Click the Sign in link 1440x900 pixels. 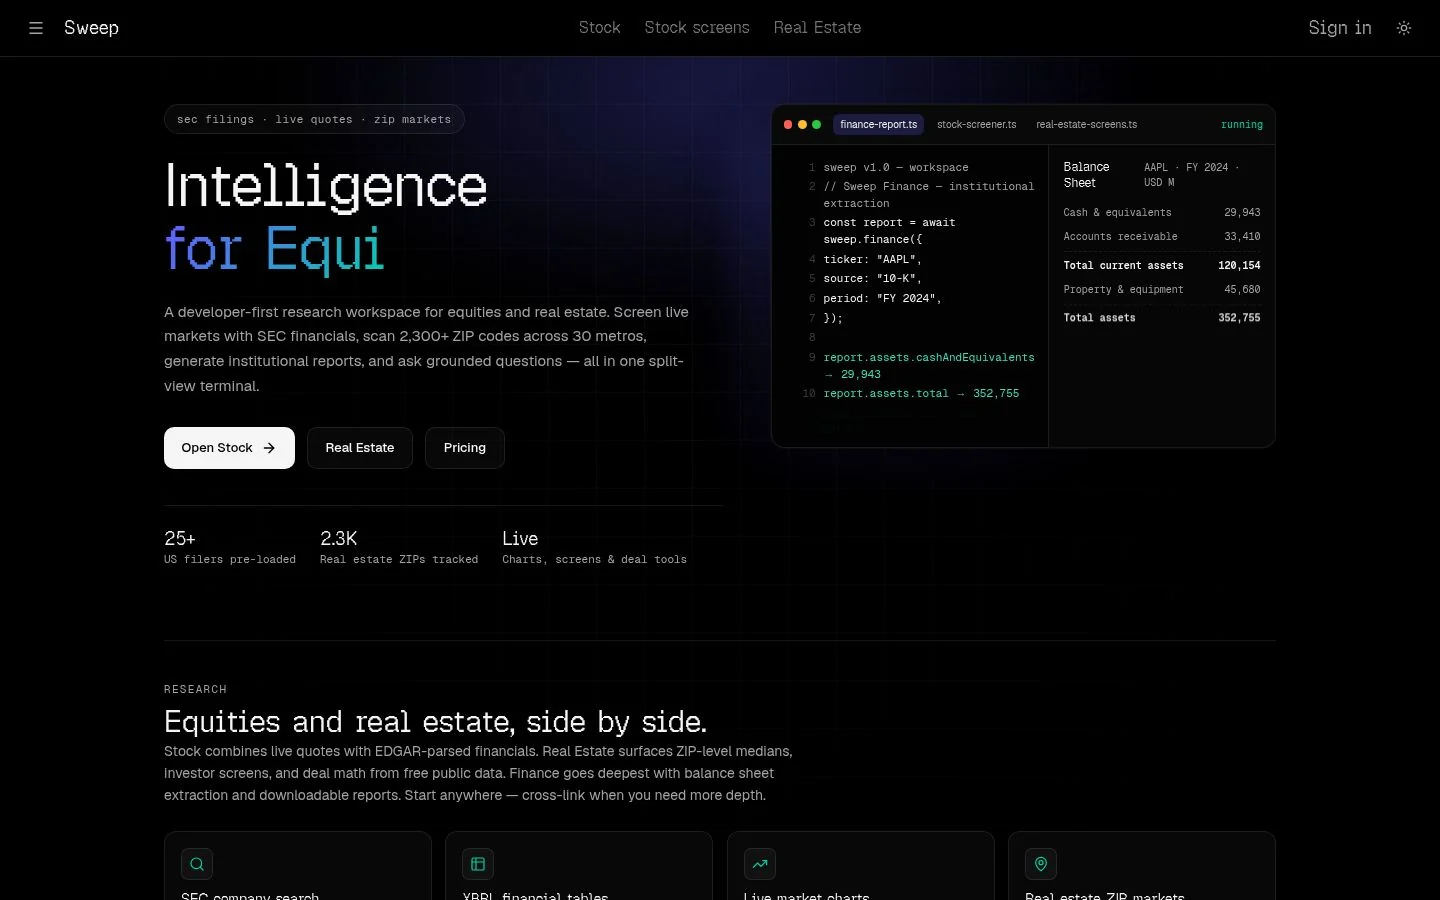pyautogui.click(x=1340, y=28)
